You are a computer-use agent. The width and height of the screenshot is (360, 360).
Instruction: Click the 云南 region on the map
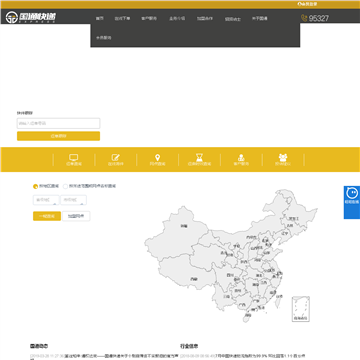tap(227, 296)
